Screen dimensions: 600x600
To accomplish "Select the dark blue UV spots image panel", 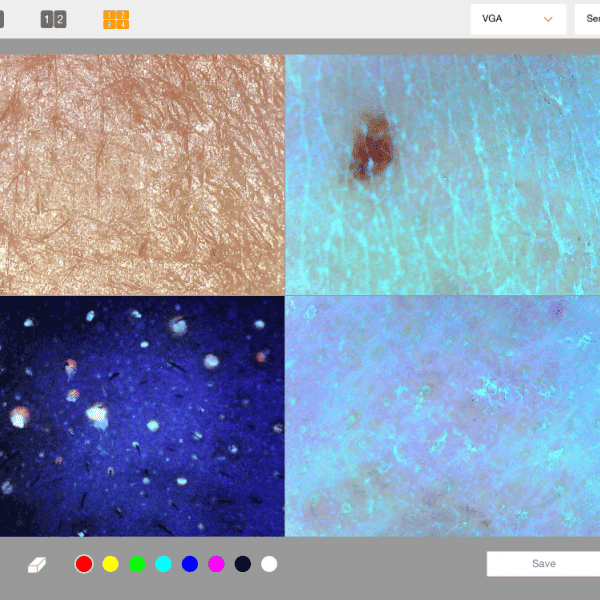I will pos(142,416).
